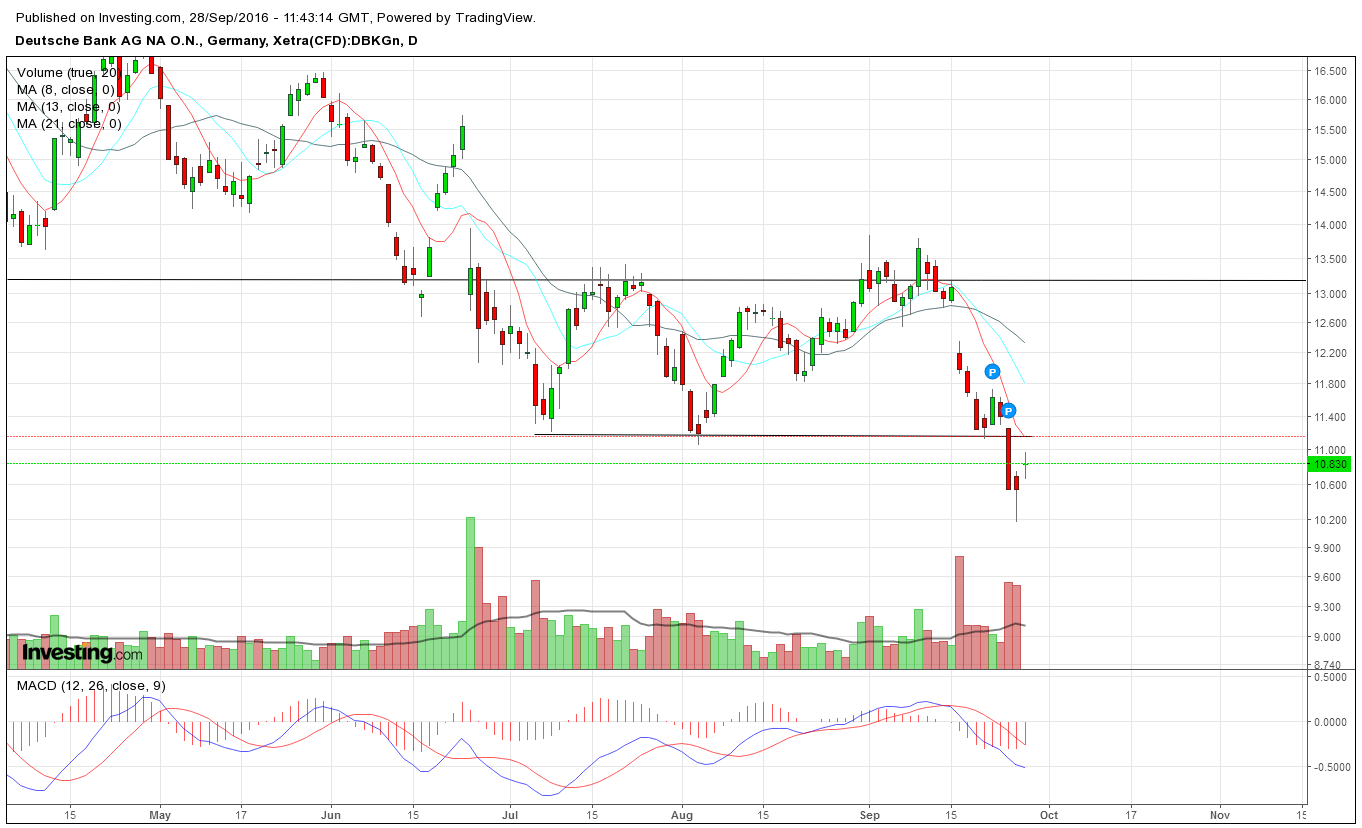The width and height of the screenshot is (1362, 828).
Task: Click the 0.5000 MACD axis label
Action: [1331, 678]
